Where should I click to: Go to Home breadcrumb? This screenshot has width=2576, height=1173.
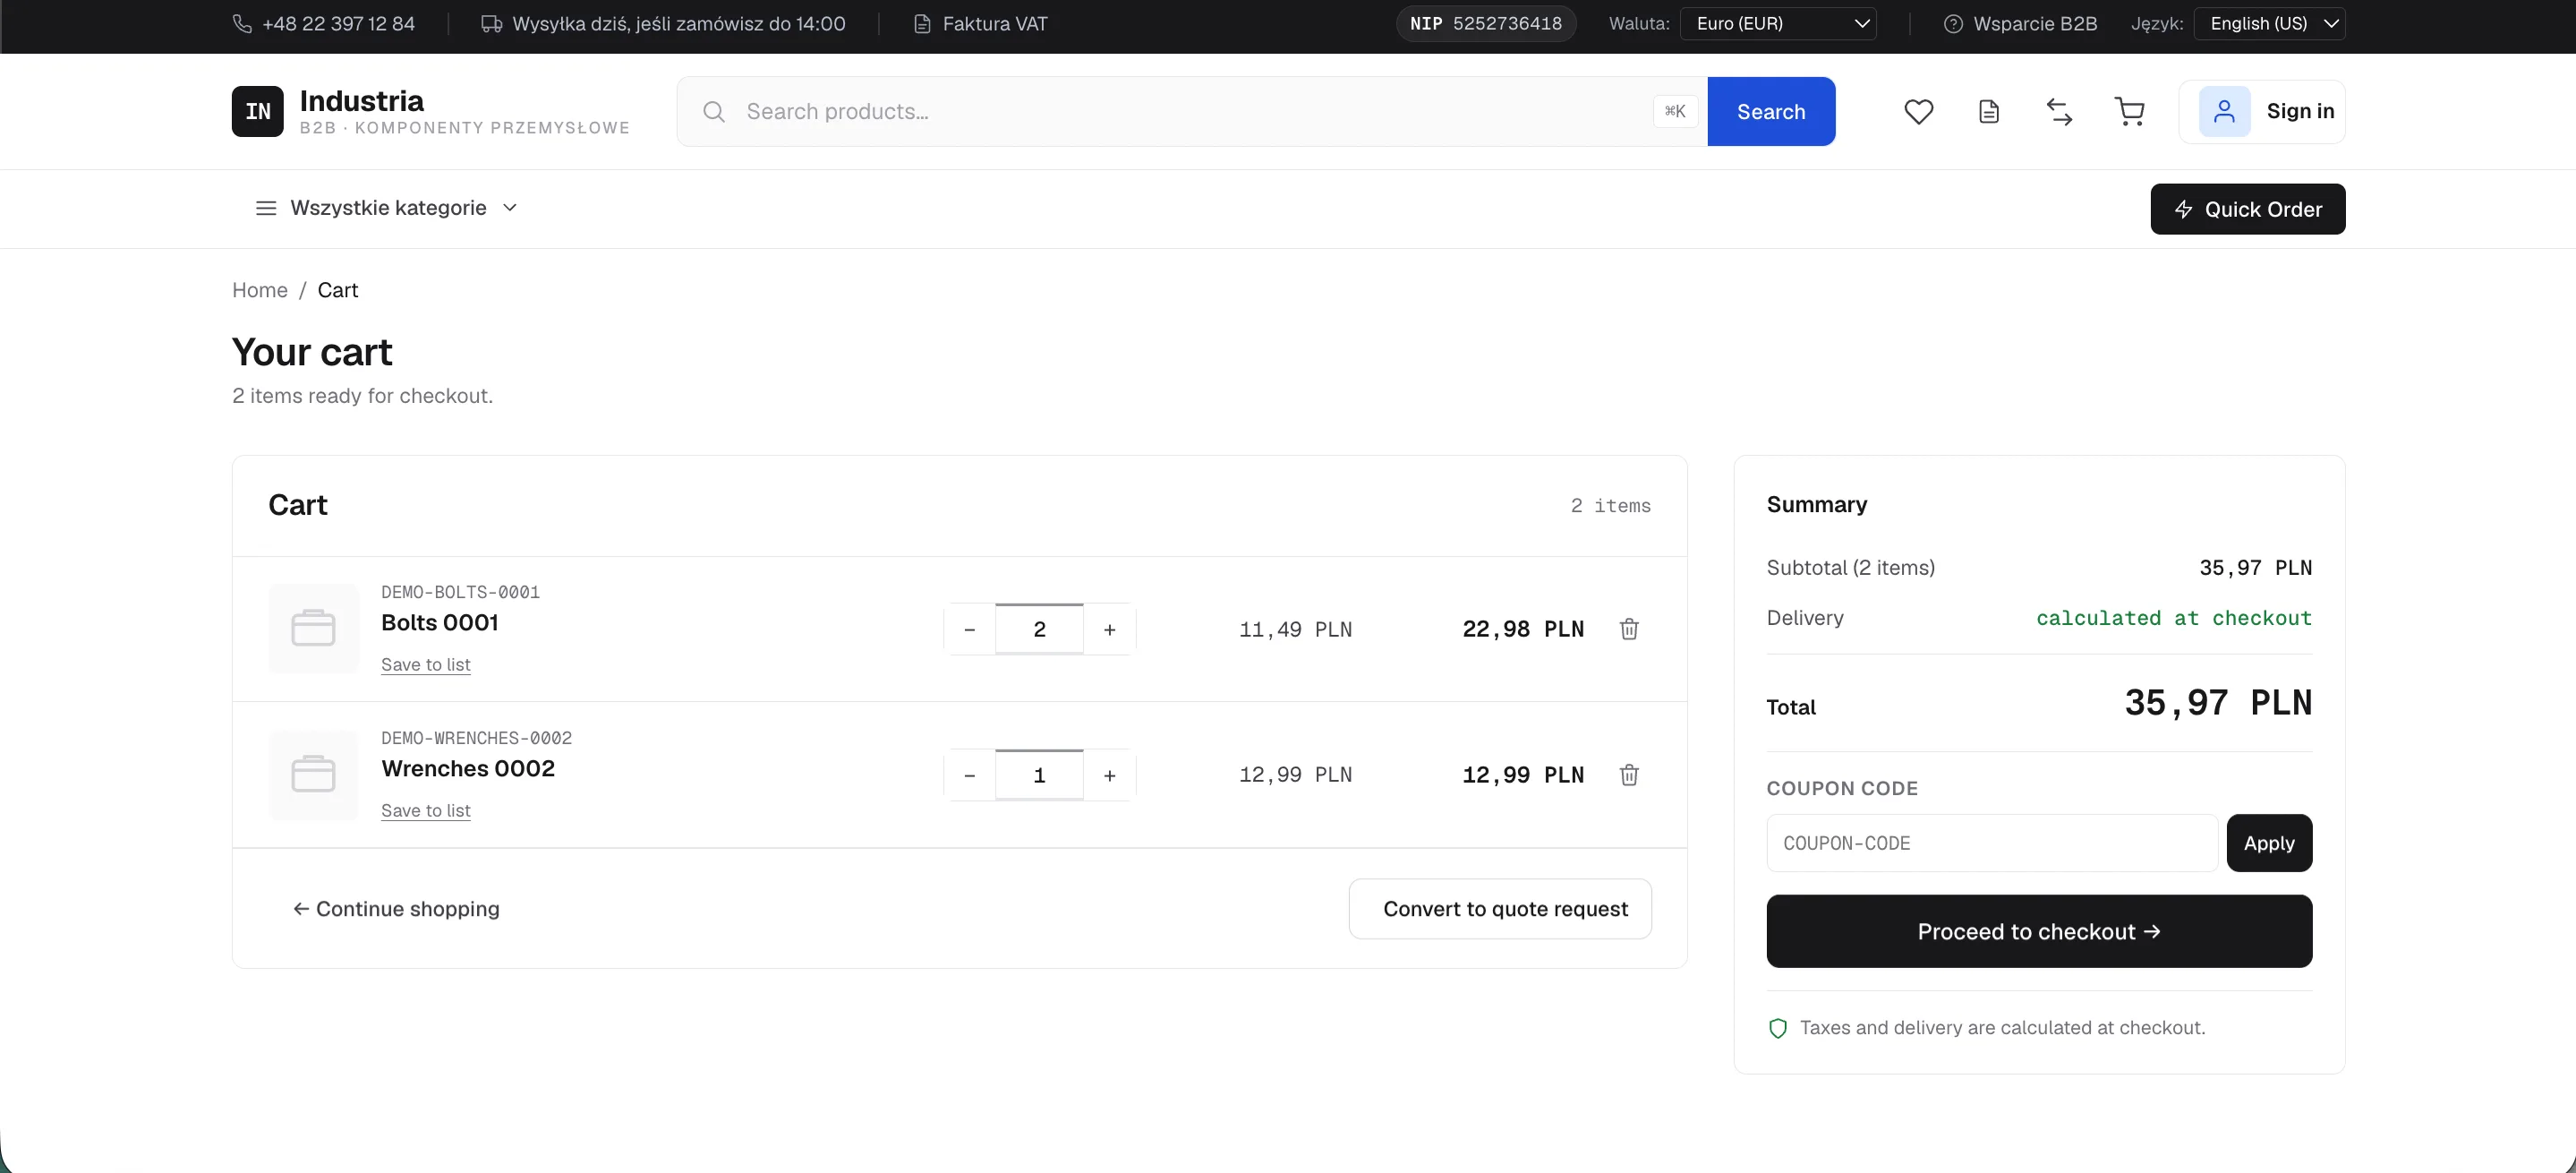pyautogui.click(x=260, y=290)
